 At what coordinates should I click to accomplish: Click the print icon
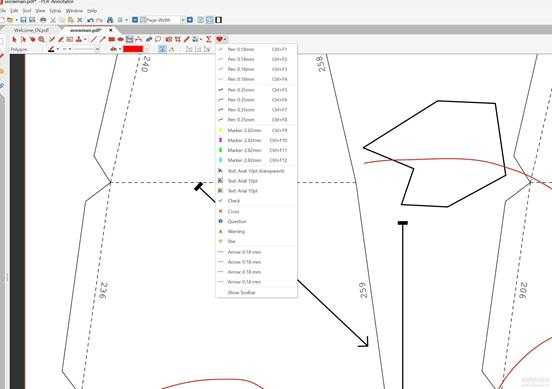(43, 20)
